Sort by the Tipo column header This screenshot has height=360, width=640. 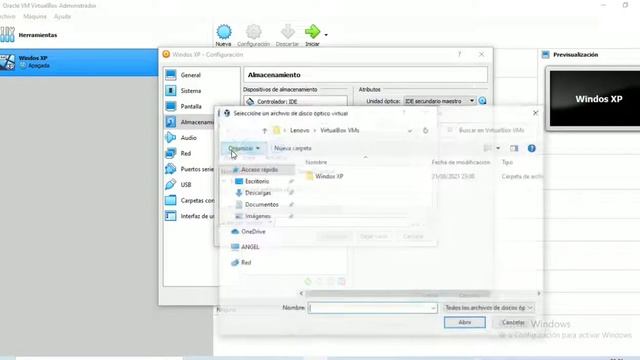[507, 162]
